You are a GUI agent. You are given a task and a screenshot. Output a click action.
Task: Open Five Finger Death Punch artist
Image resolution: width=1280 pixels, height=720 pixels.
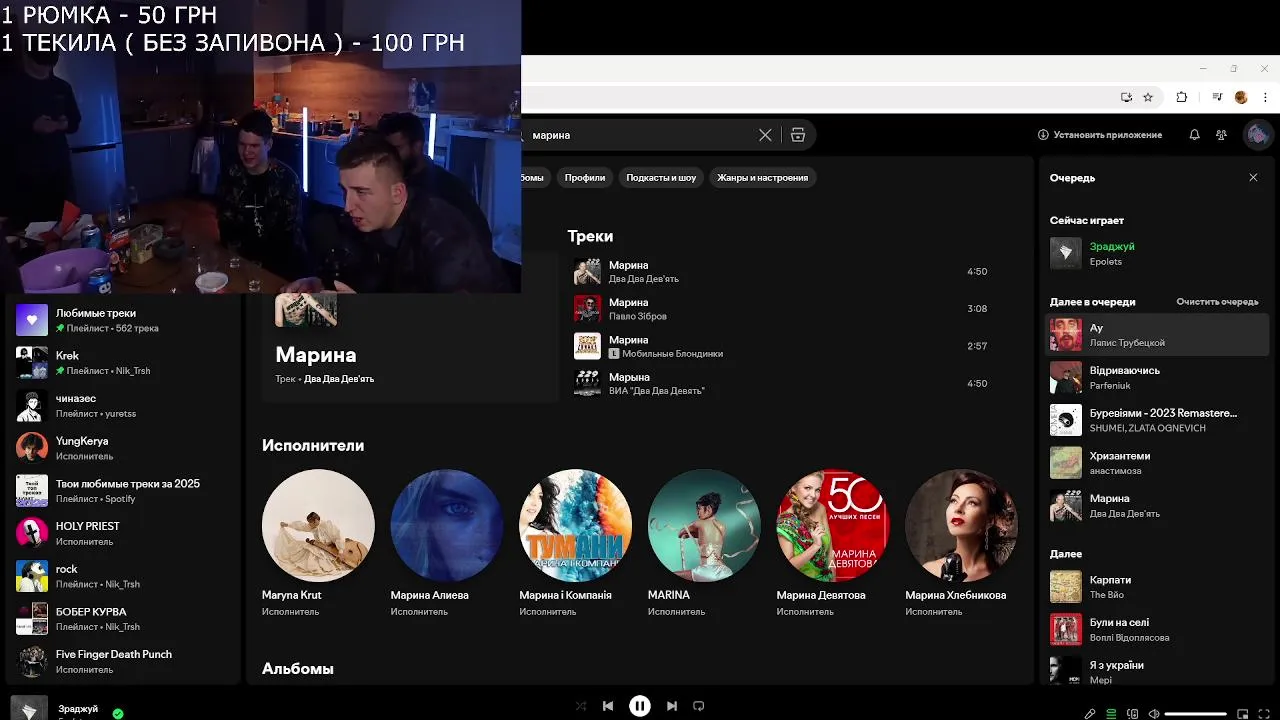point(124,661)
